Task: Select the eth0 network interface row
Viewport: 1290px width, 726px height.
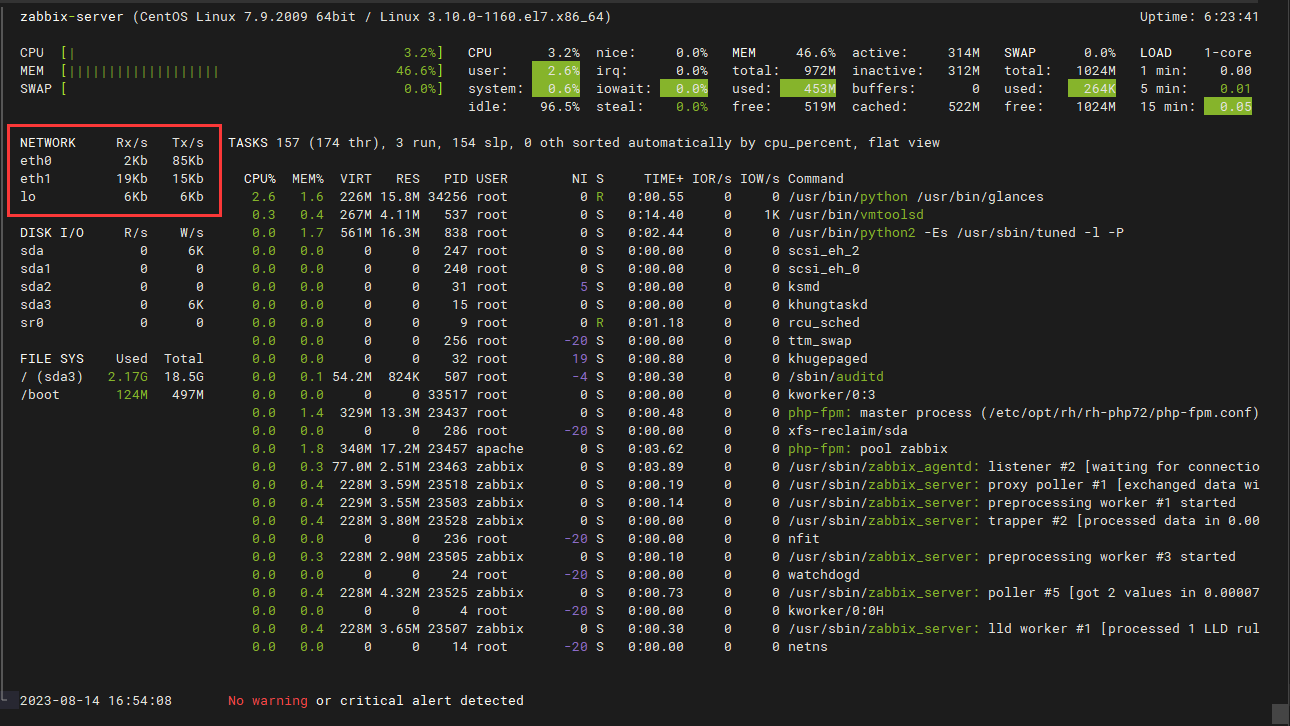Action: [x=112, y=161]
